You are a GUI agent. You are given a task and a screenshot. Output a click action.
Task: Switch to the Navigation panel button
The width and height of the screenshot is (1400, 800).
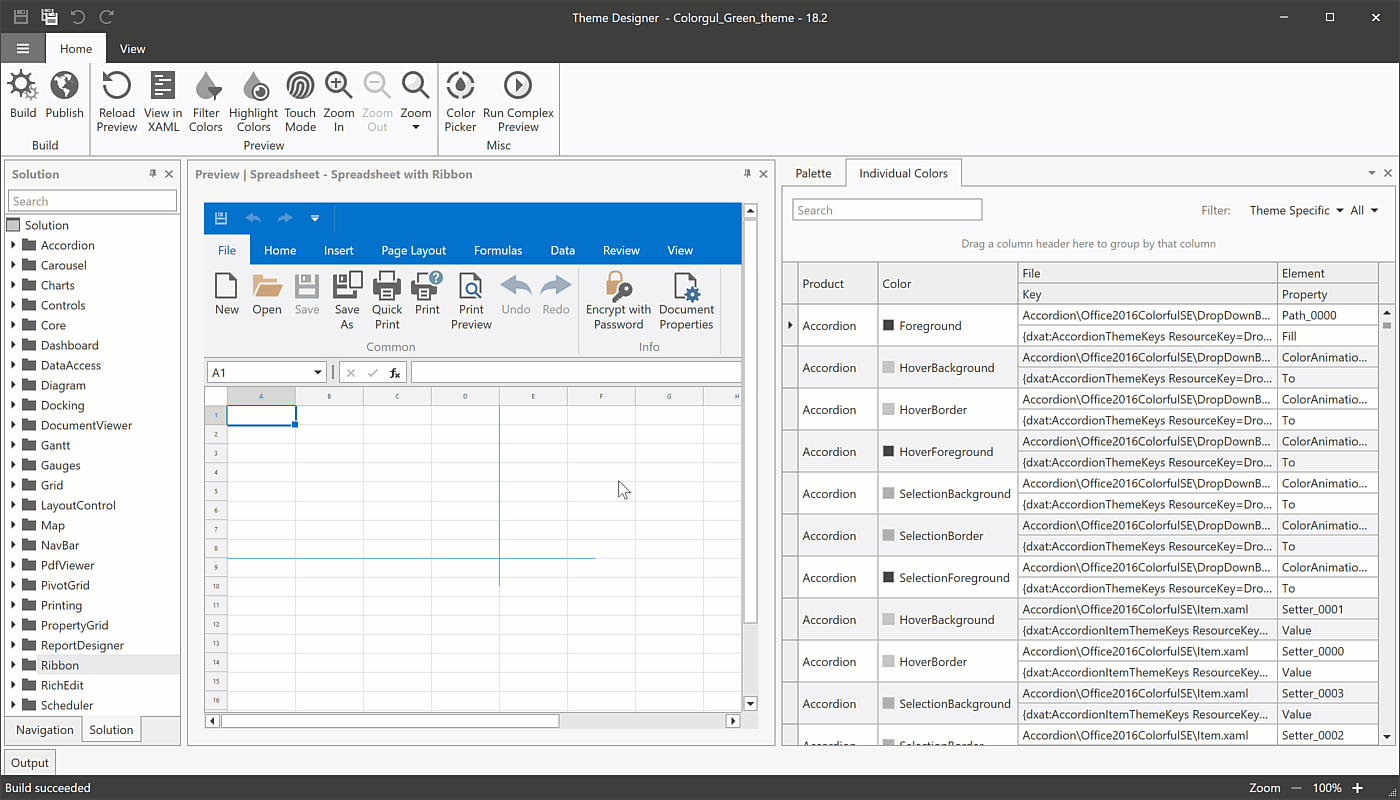(43, 729)
